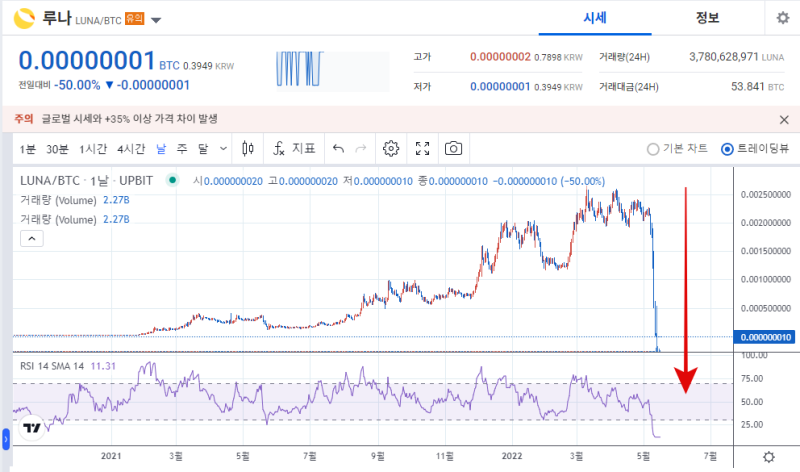
Task: Expand the more intervals chevron
Action: 223,149
